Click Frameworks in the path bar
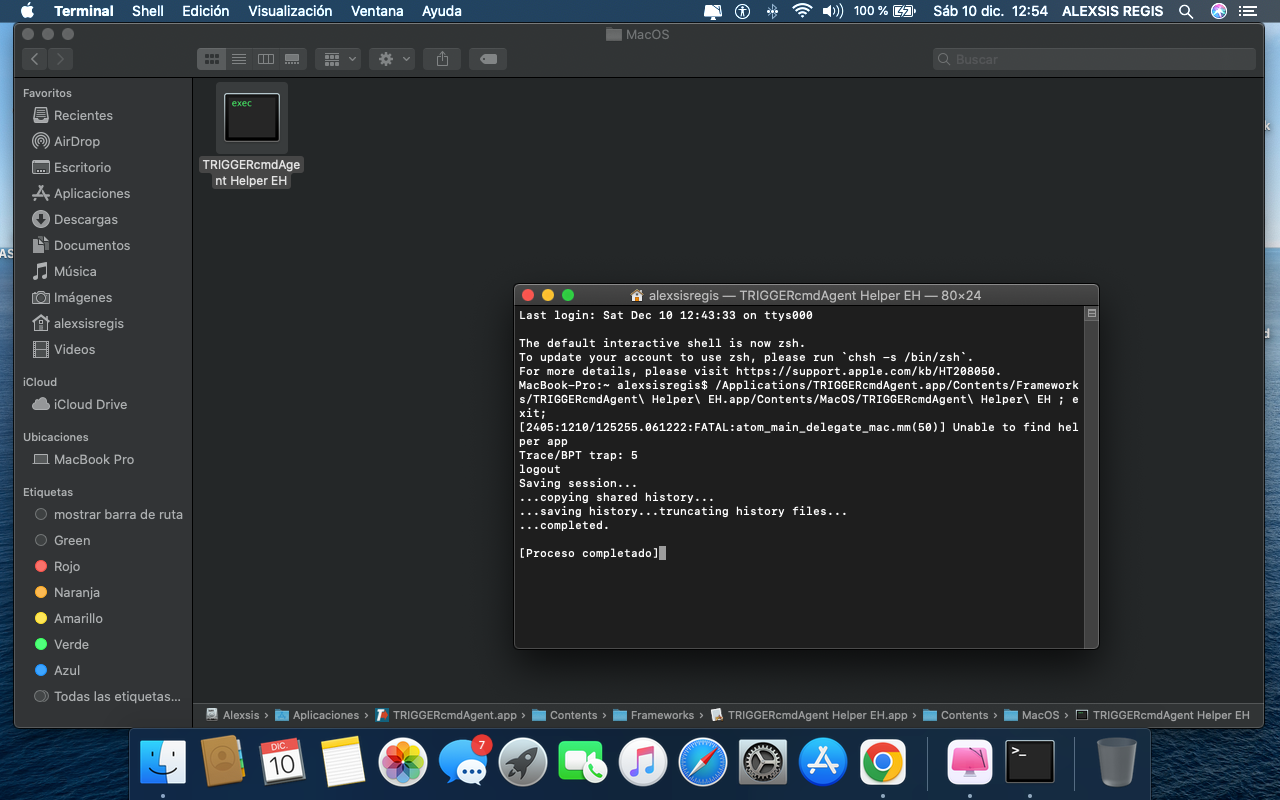Screen dimensions: 1280x800 (654, 715)
